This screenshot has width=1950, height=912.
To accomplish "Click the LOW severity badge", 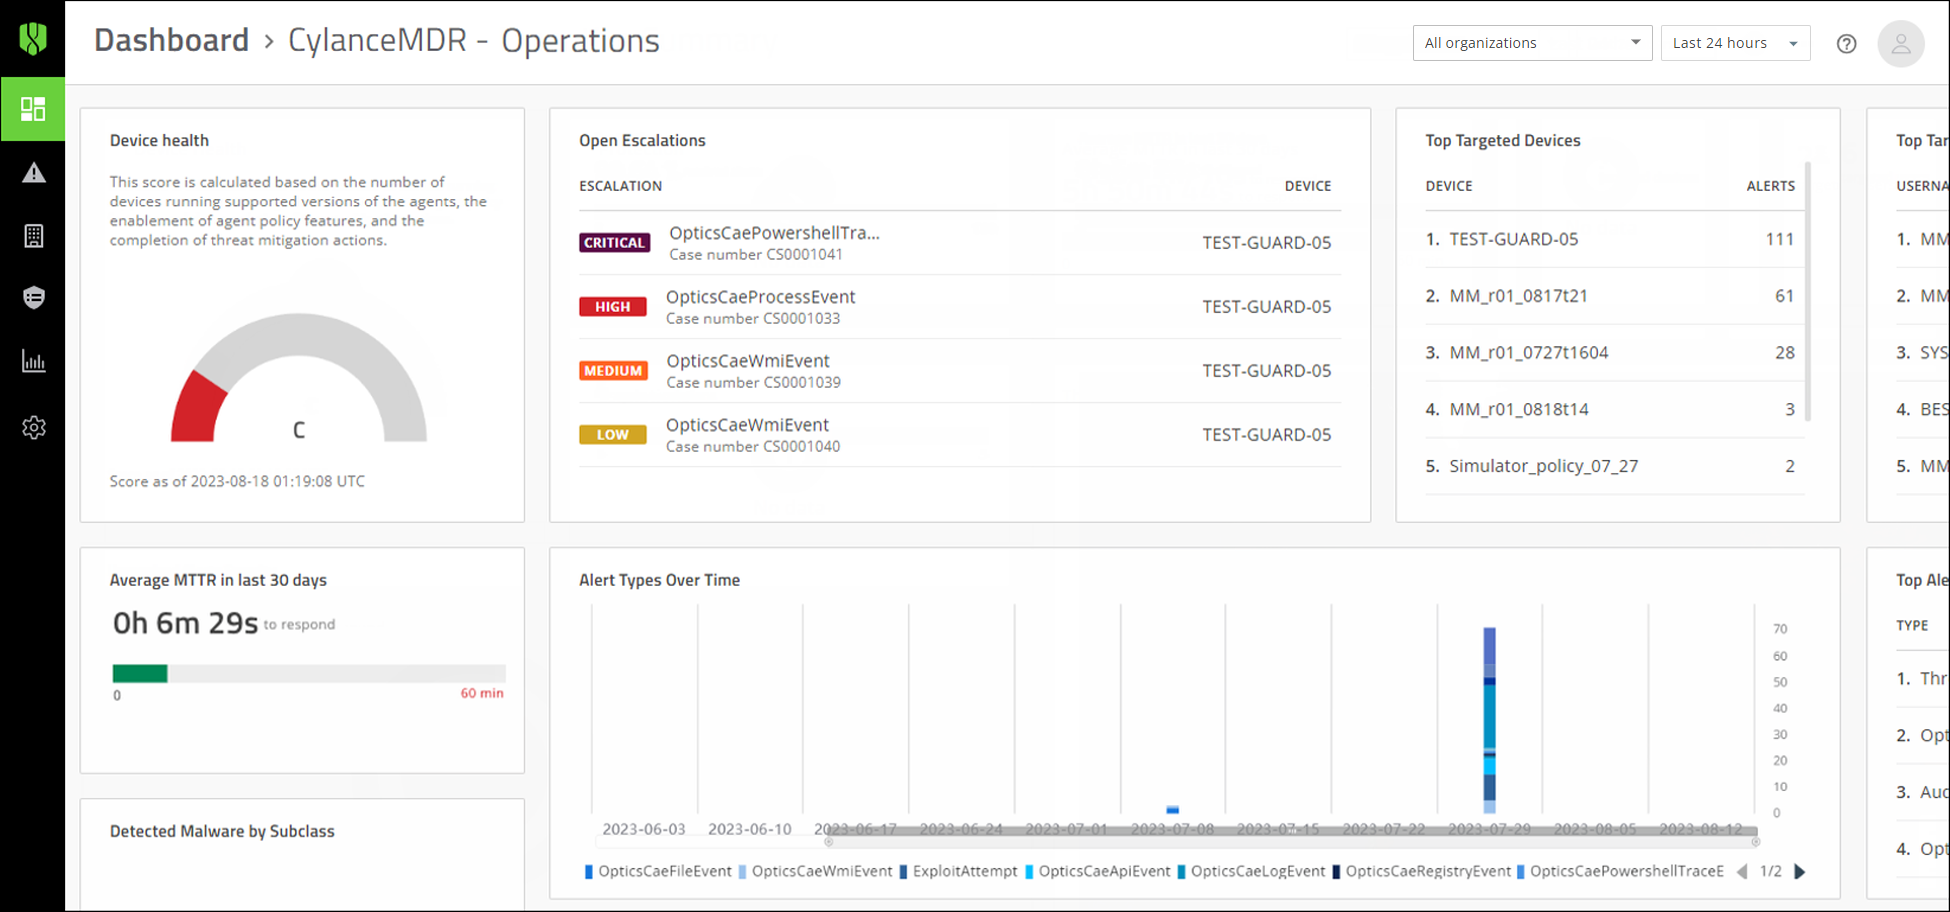I will coord(613,435).
